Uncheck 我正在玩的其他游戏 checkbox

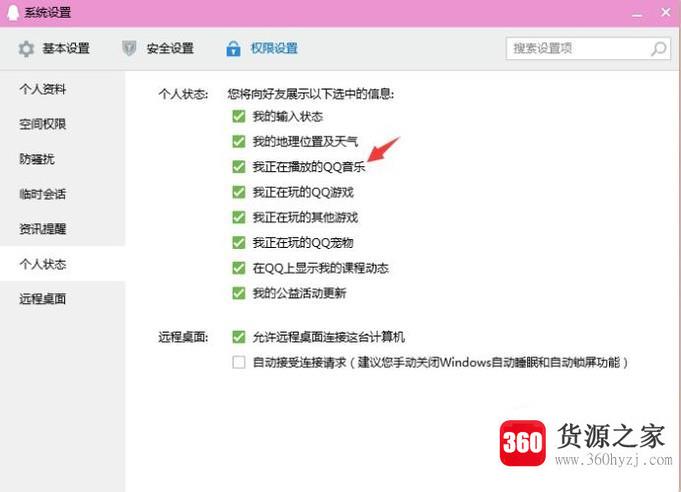pos(239,217)
